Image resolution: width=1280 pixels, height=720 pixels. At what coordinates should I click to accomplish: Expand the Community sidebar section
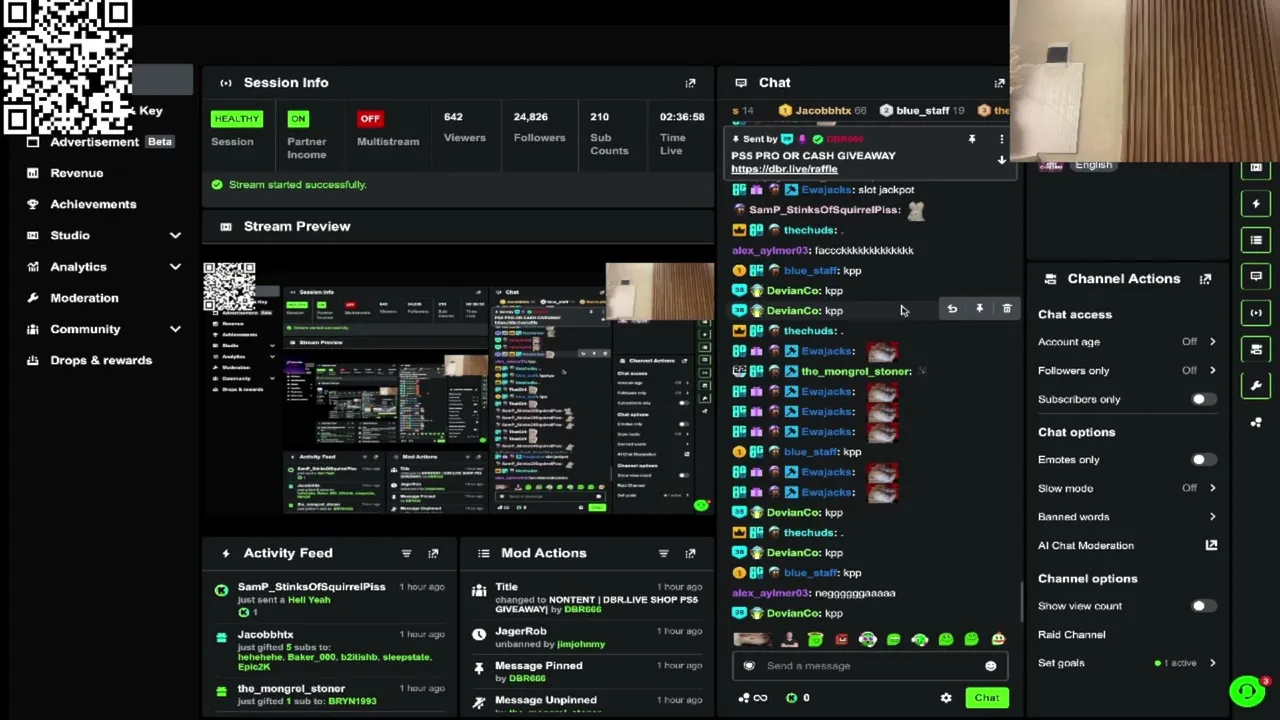click(175, 329)
